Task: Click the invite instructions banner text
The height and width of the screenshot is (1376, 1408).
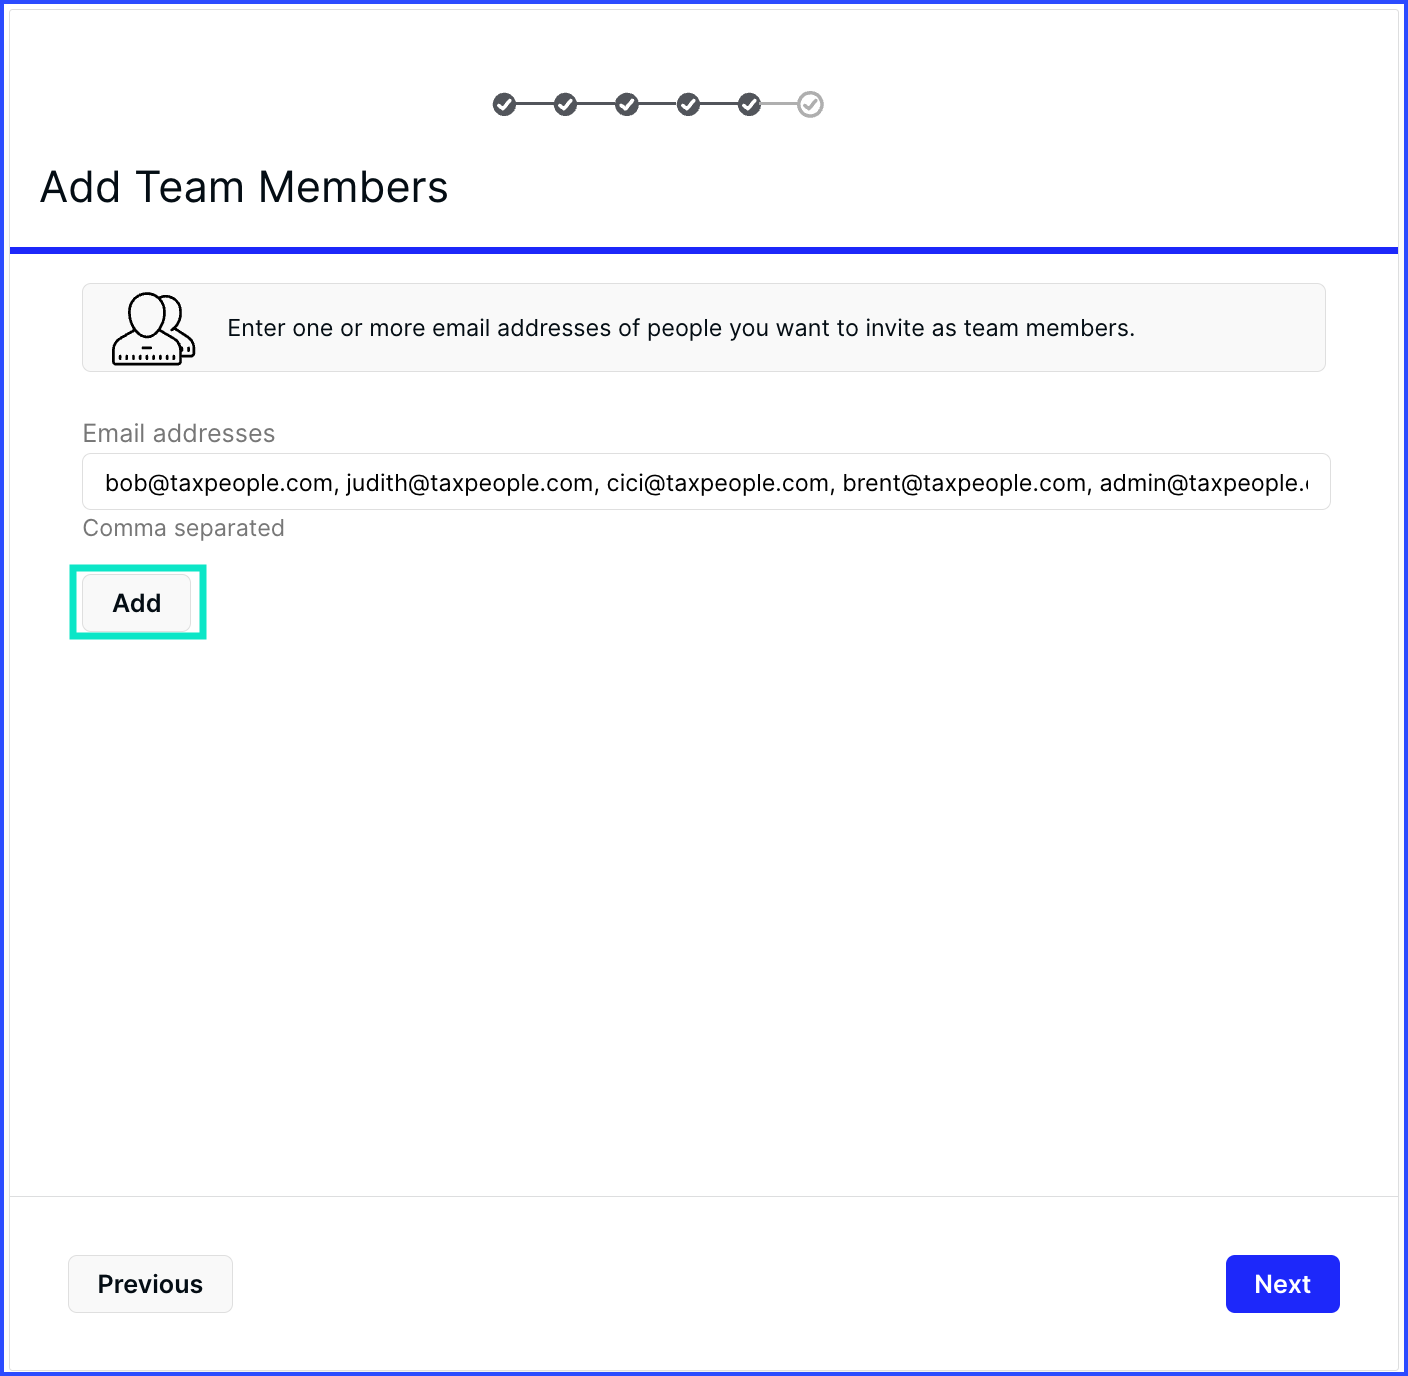Action: [x=681, y=328]
